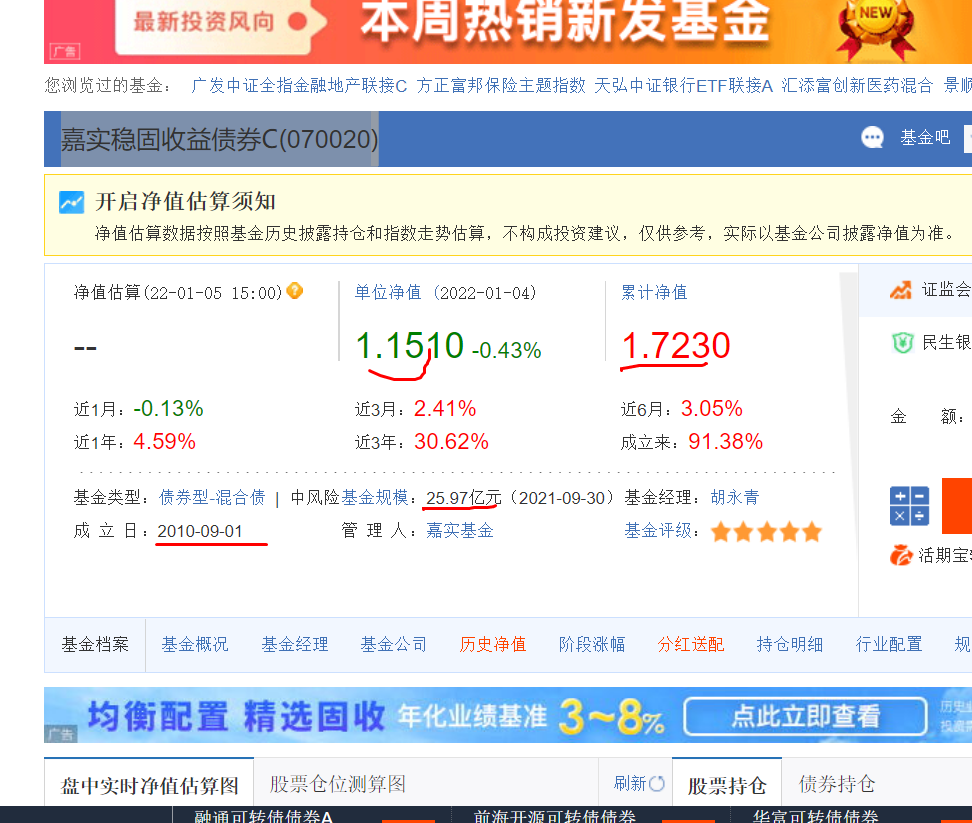Open 天弘中证银行ETF联接A fund link
The width and height of the screenshot is (972, 823).
tap(683, 86)
